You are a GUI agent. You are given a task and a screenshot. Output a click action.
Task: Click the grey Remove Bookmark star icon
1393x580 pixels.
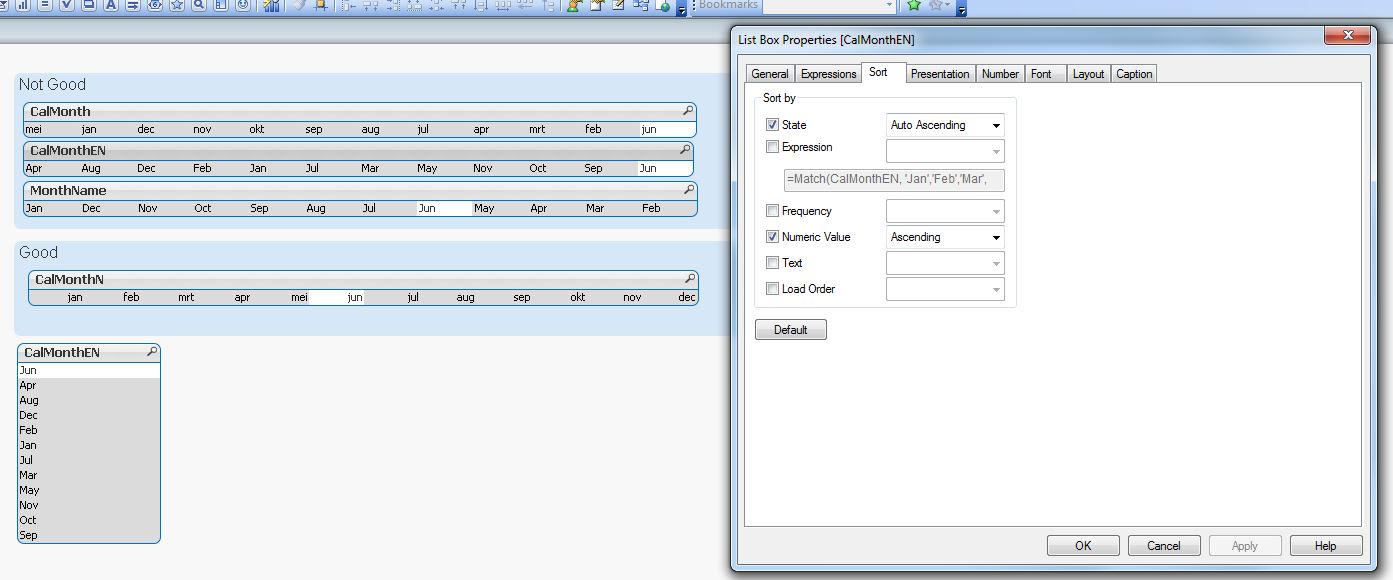pos(937,5)
